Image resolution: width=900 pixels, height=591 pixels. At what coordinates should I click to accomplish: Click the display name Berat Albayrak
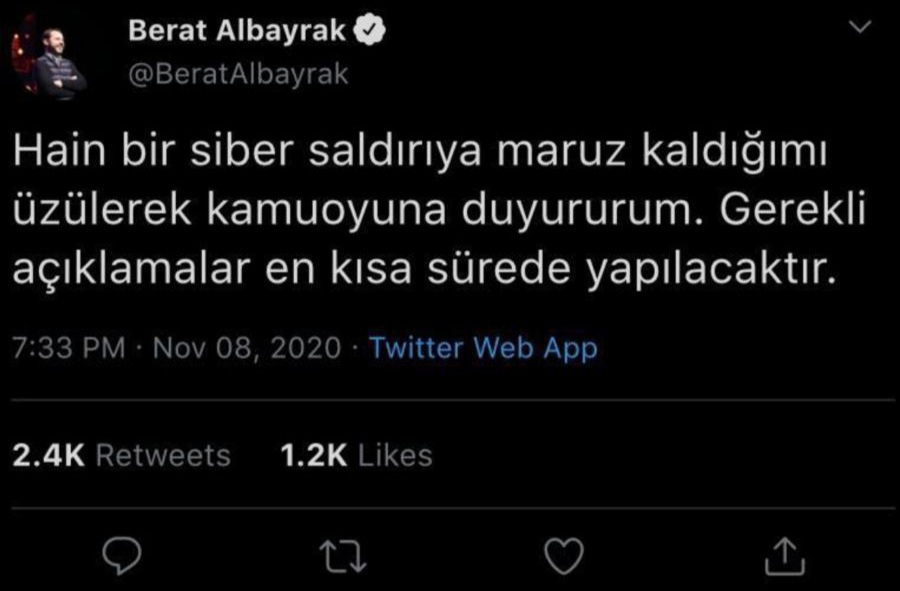pyautogui.click(x=237, y=34)
